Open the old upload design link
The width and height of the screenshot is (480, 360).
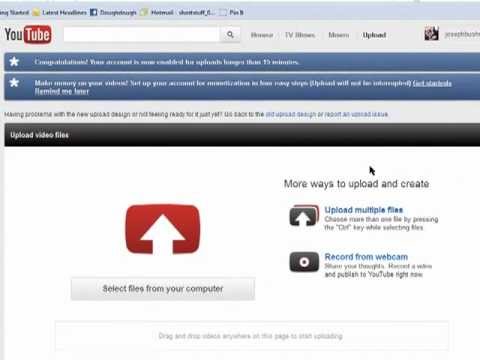click(290, 114)
